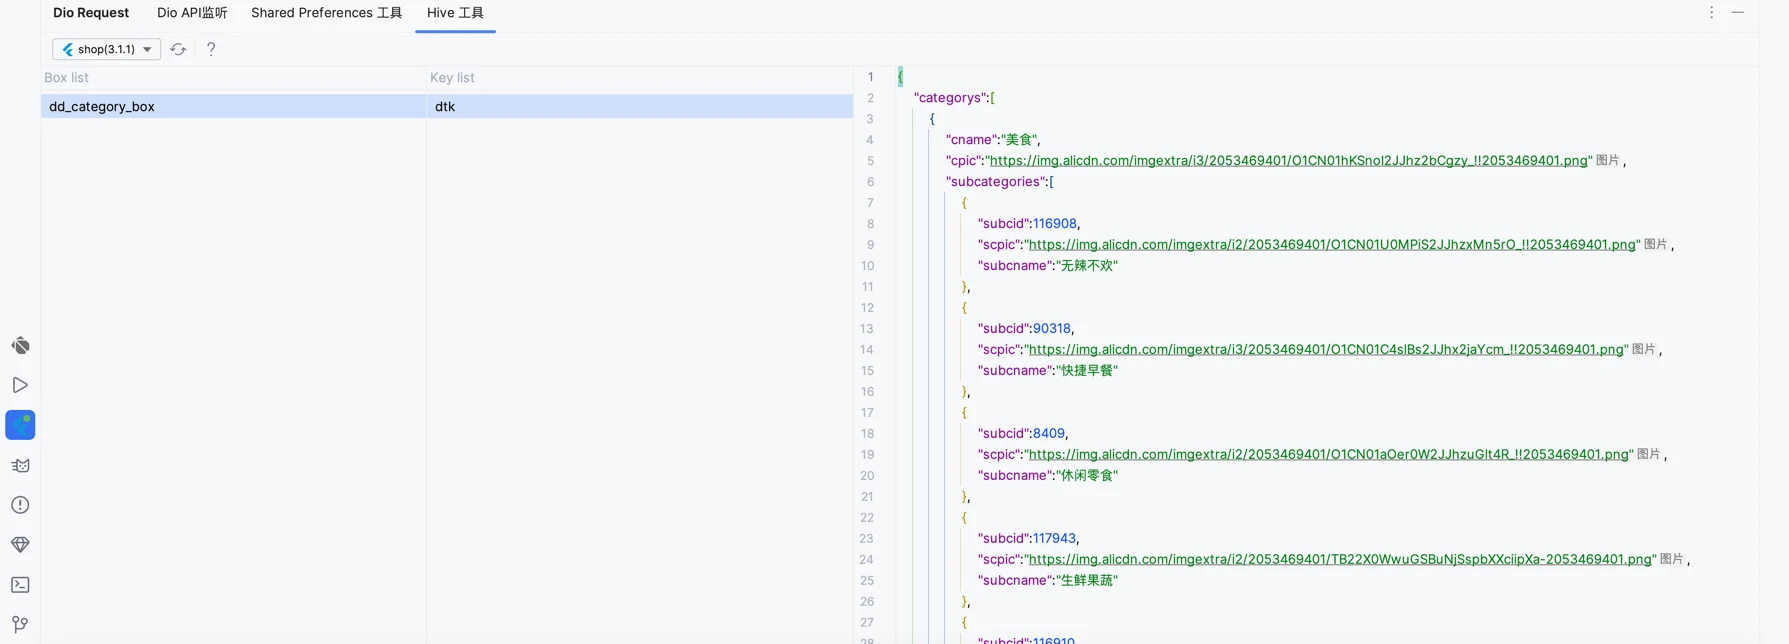Open the scpic link for subcid 116908
This screenshot has width=1789, height=644.
click(1331, 245)
